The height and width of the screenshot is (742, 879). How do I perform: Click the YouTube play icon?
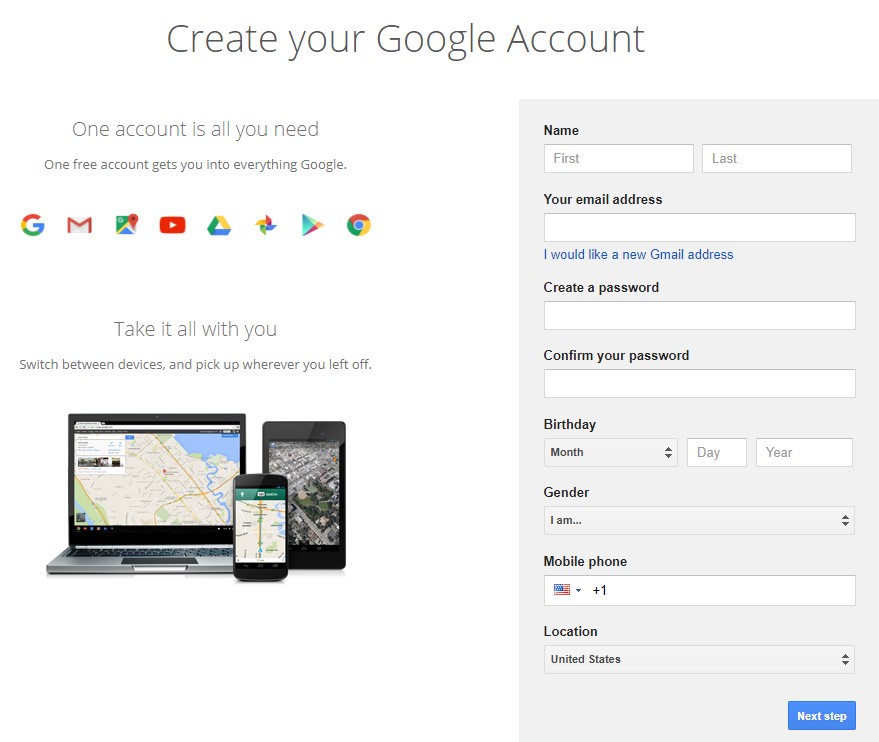click(172, 225)
